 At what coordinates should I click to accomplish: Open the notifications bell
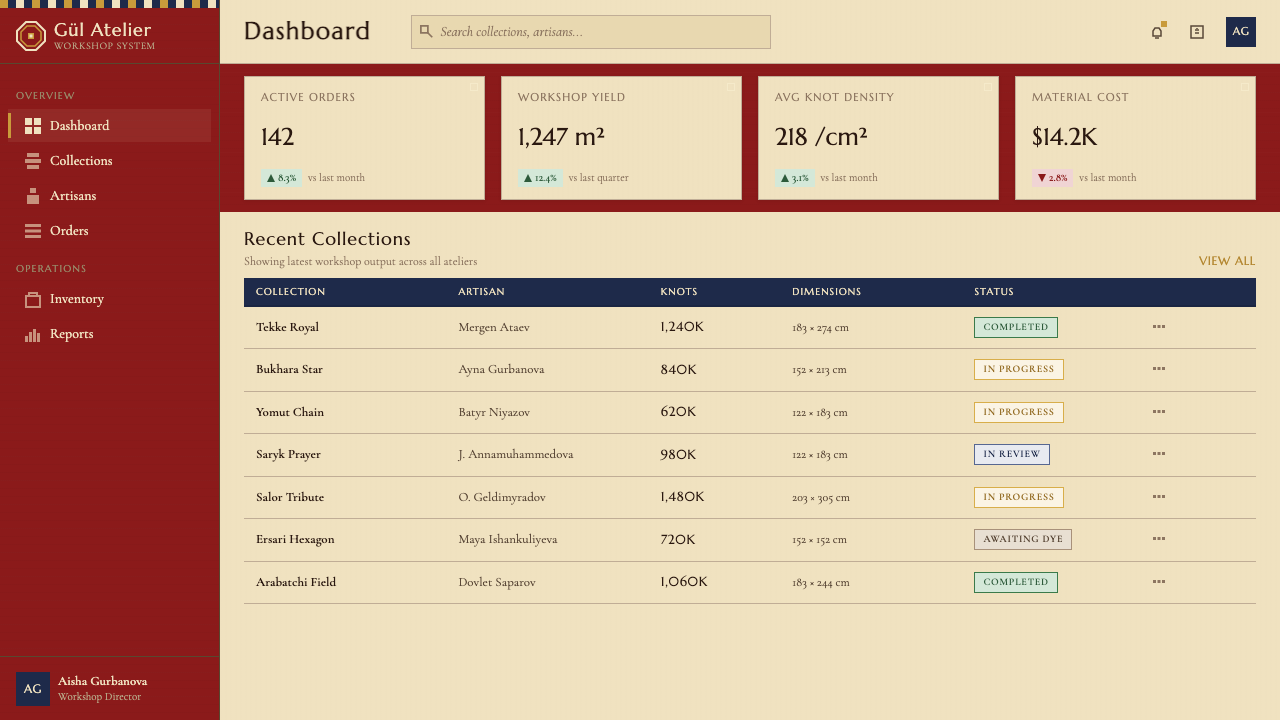pos(1157,32)
